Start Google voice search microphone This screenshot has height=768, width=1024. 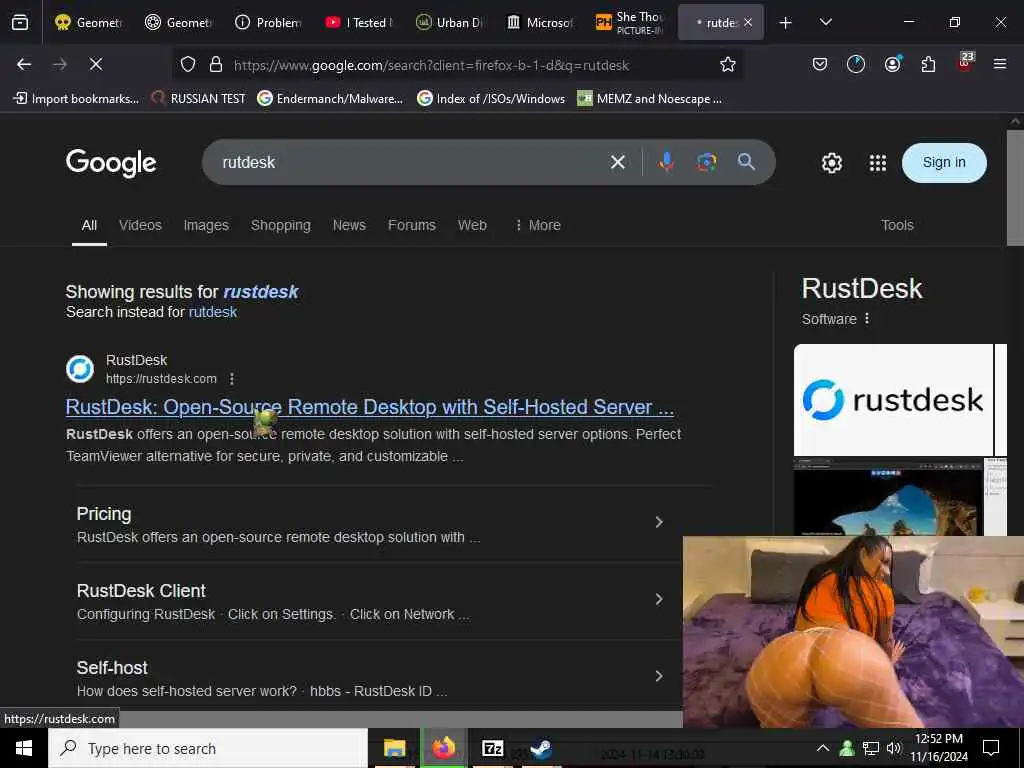666,162
